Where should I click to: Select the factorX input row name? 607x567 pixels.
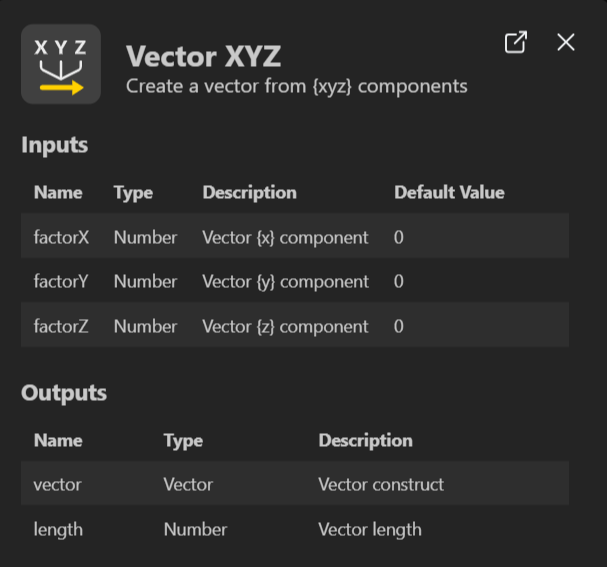tap(61, 238)
